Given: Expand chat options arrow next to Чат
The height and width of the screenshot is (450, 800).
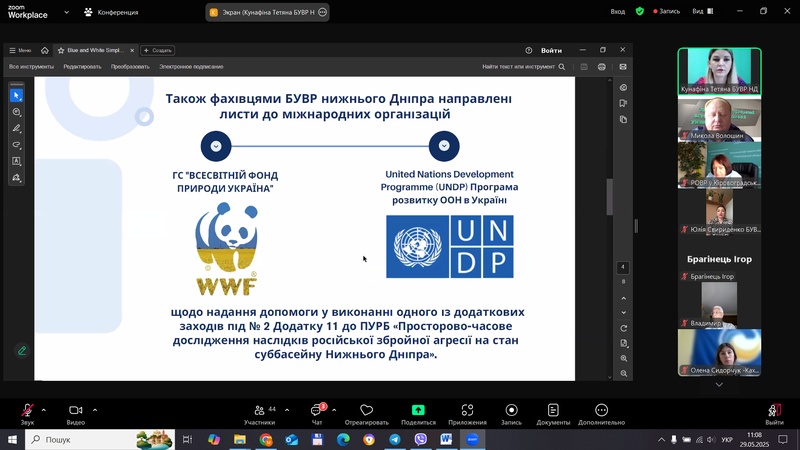Looking at the screenshot, I should click(x=334, y=410).
